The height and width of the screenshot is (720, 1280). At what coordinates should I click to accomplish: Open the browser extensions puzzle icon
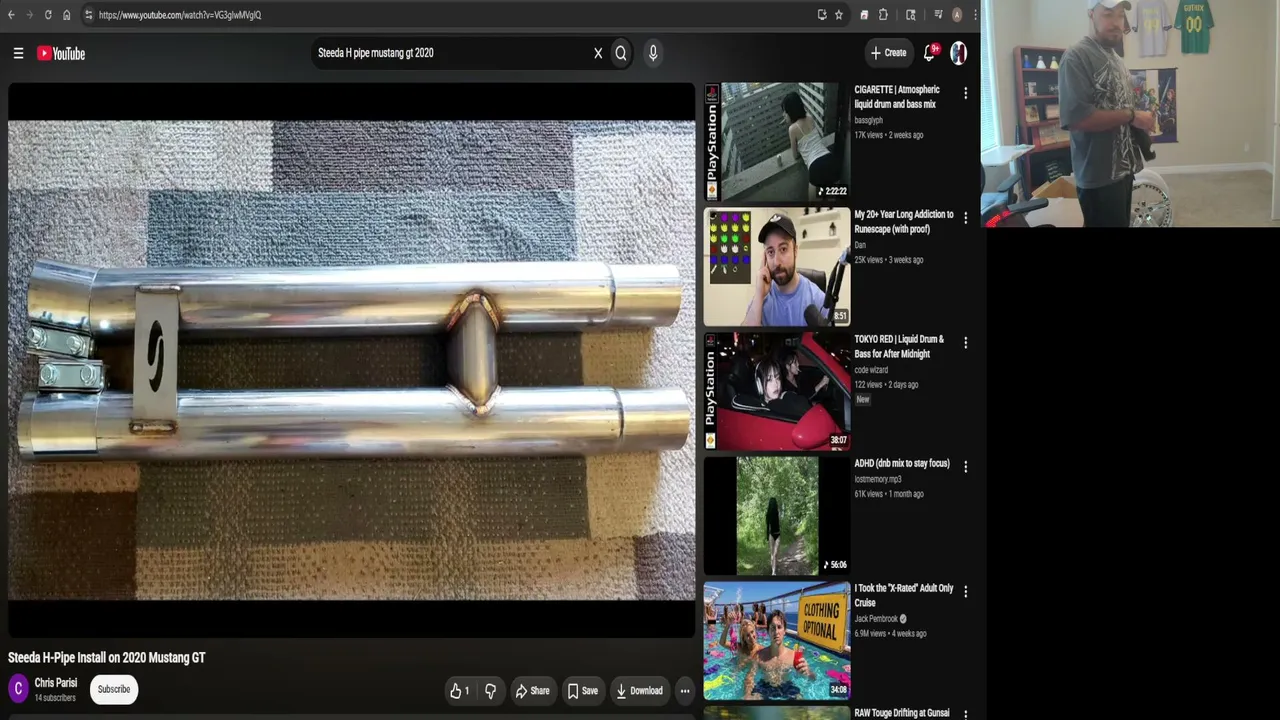(883, 15)
